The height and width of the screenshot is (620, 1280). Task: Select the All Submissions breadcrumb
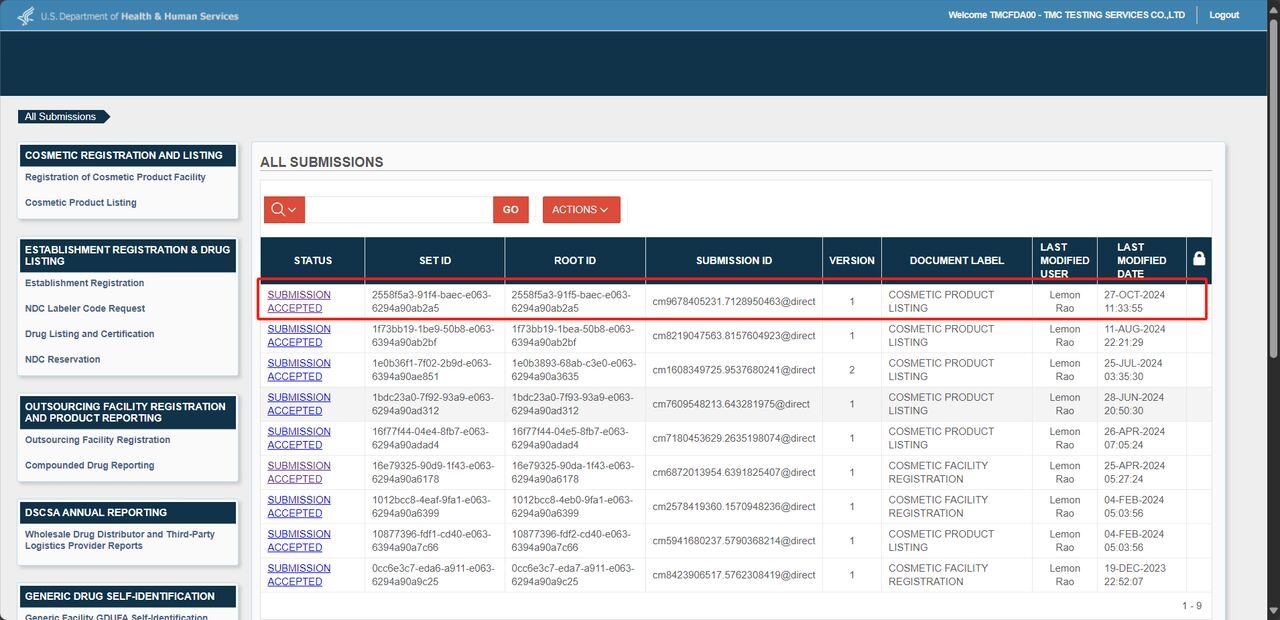click(61, 117)
